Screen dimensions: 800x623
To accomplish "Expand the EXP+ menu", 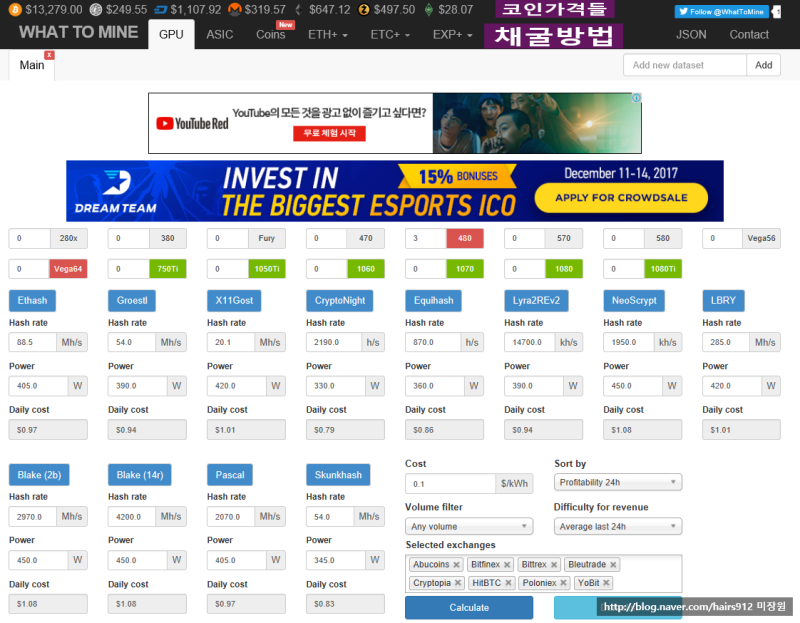I will 453,35.
